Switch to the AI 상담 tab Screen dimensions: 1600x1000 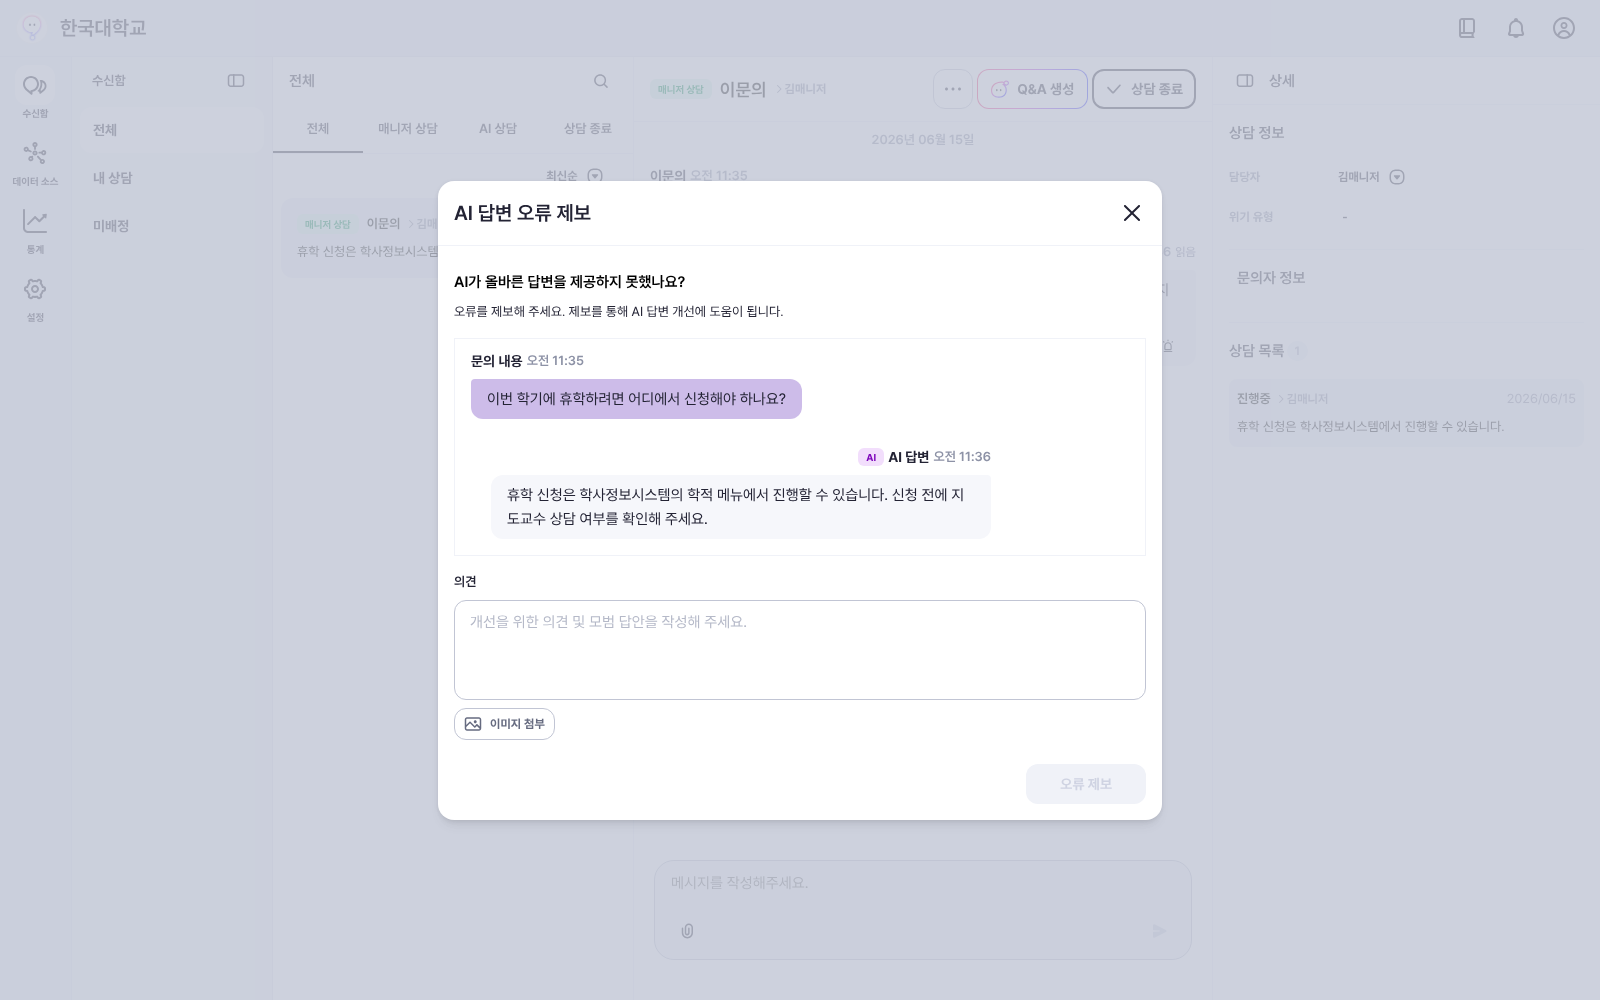pos(498,129)
